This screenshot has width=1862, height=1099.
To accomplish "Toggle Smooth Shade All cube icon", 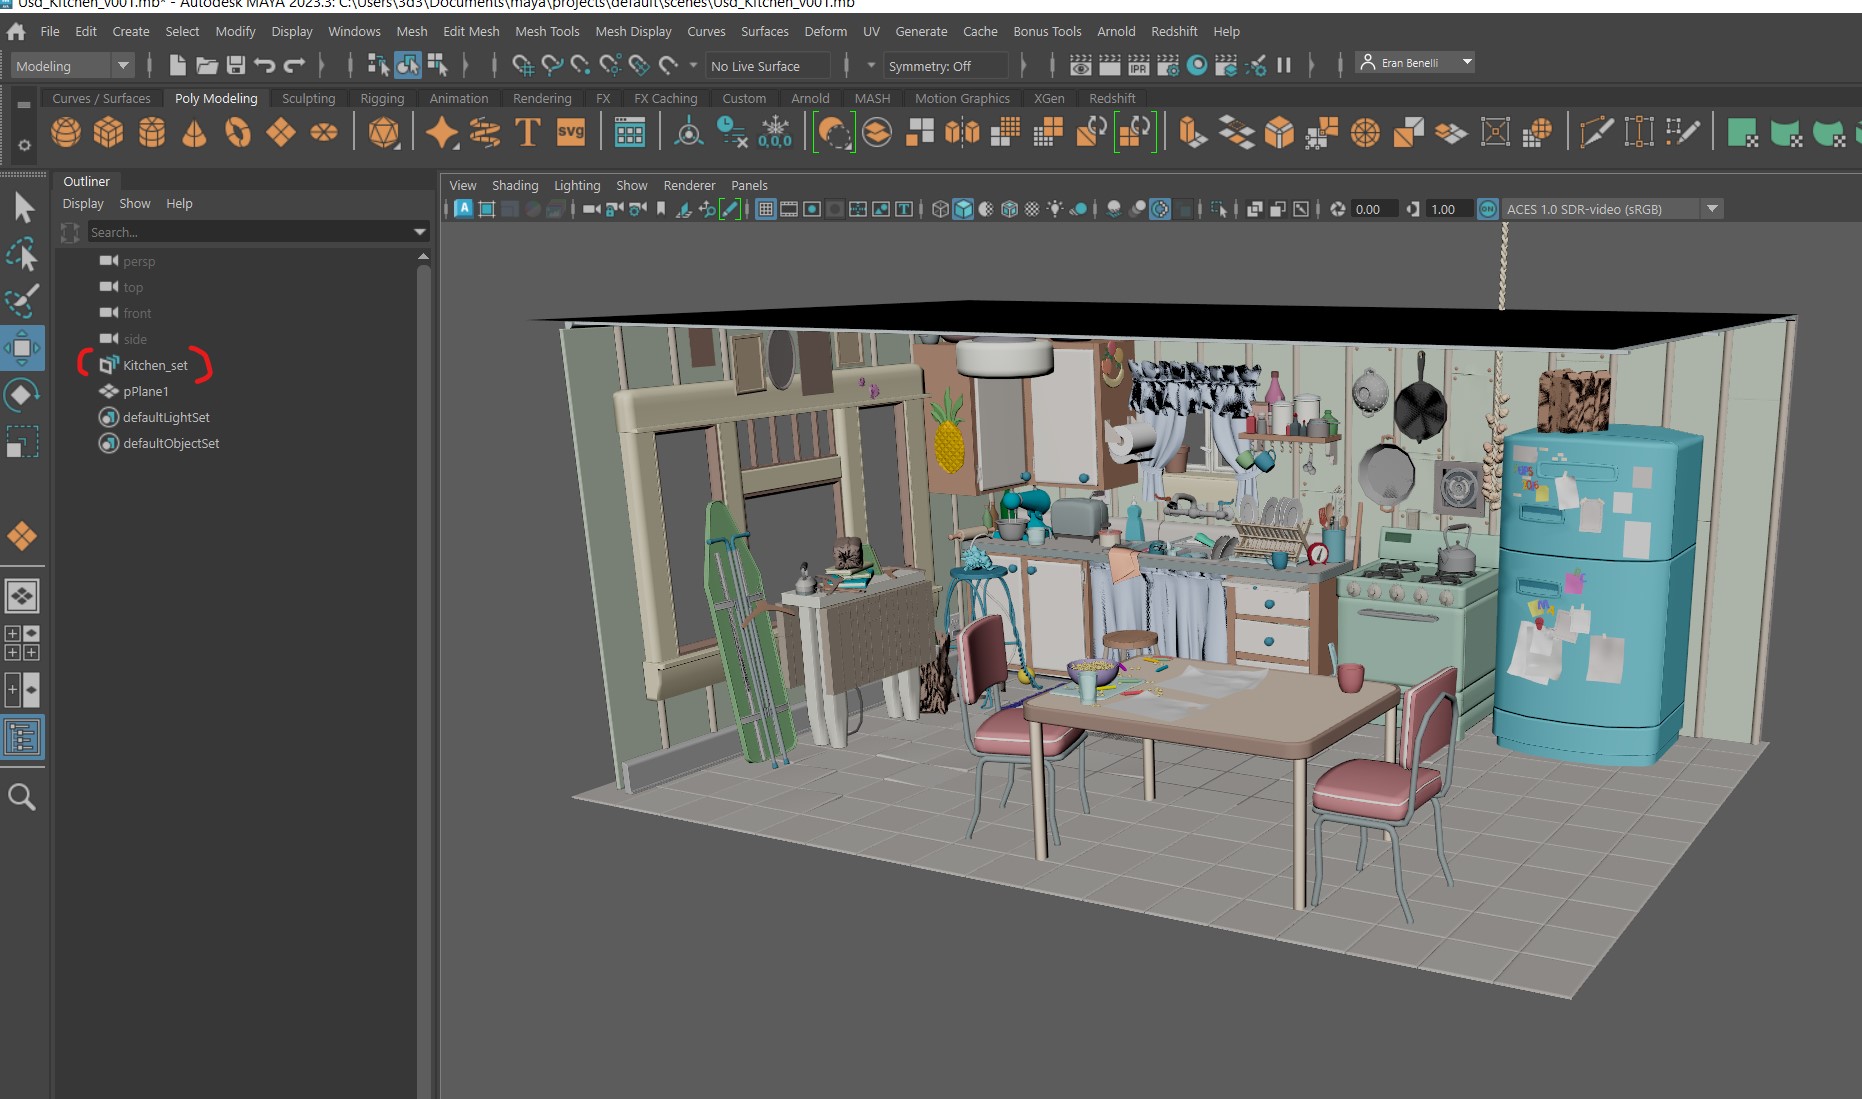I will 962,209.
